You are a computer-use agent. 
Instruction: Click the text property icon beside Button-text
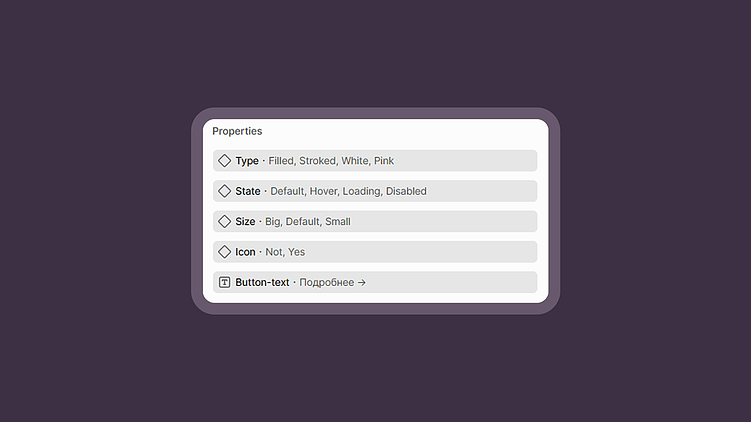pos(224,282)
